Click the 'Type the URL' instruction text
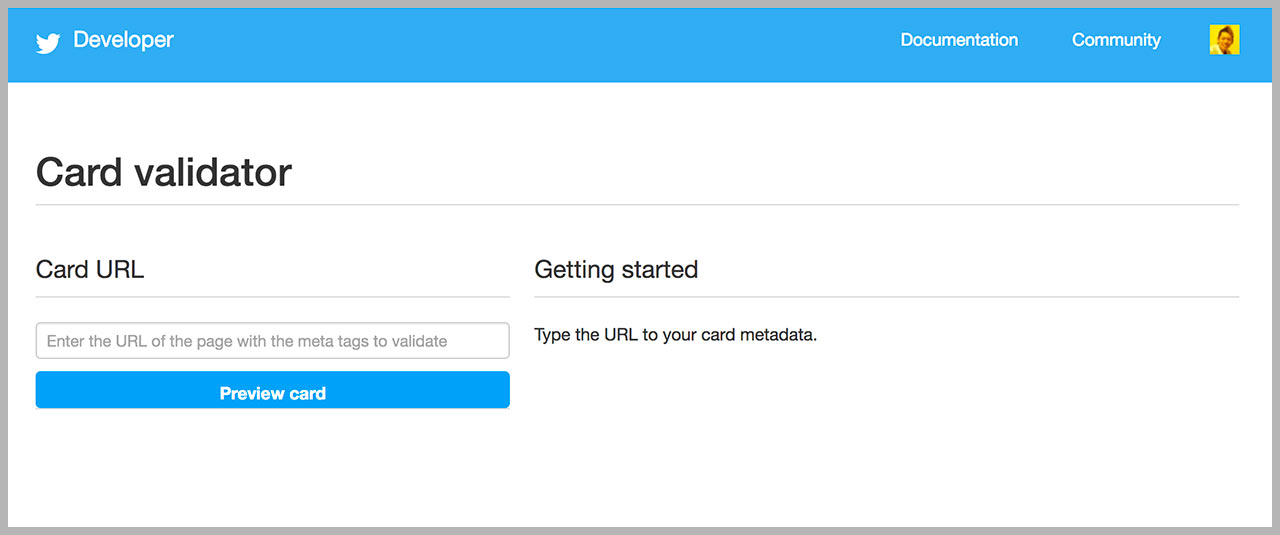This screenshot has height=535, width=1280. [x=676, y=335]
